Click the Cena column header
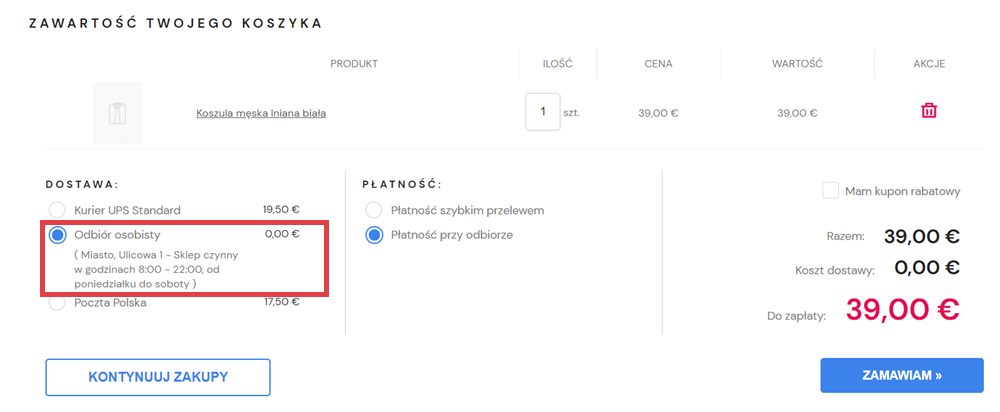The image size is (1000, 412). (x=658, y=64)
